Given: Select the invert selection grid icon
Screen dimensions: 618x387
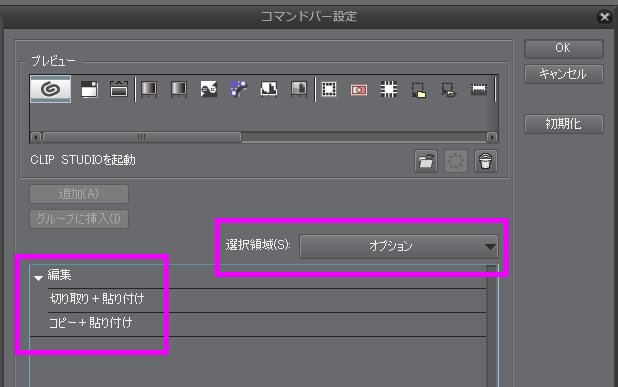Looking at the screenshot, I should click(x=389, y=89).
